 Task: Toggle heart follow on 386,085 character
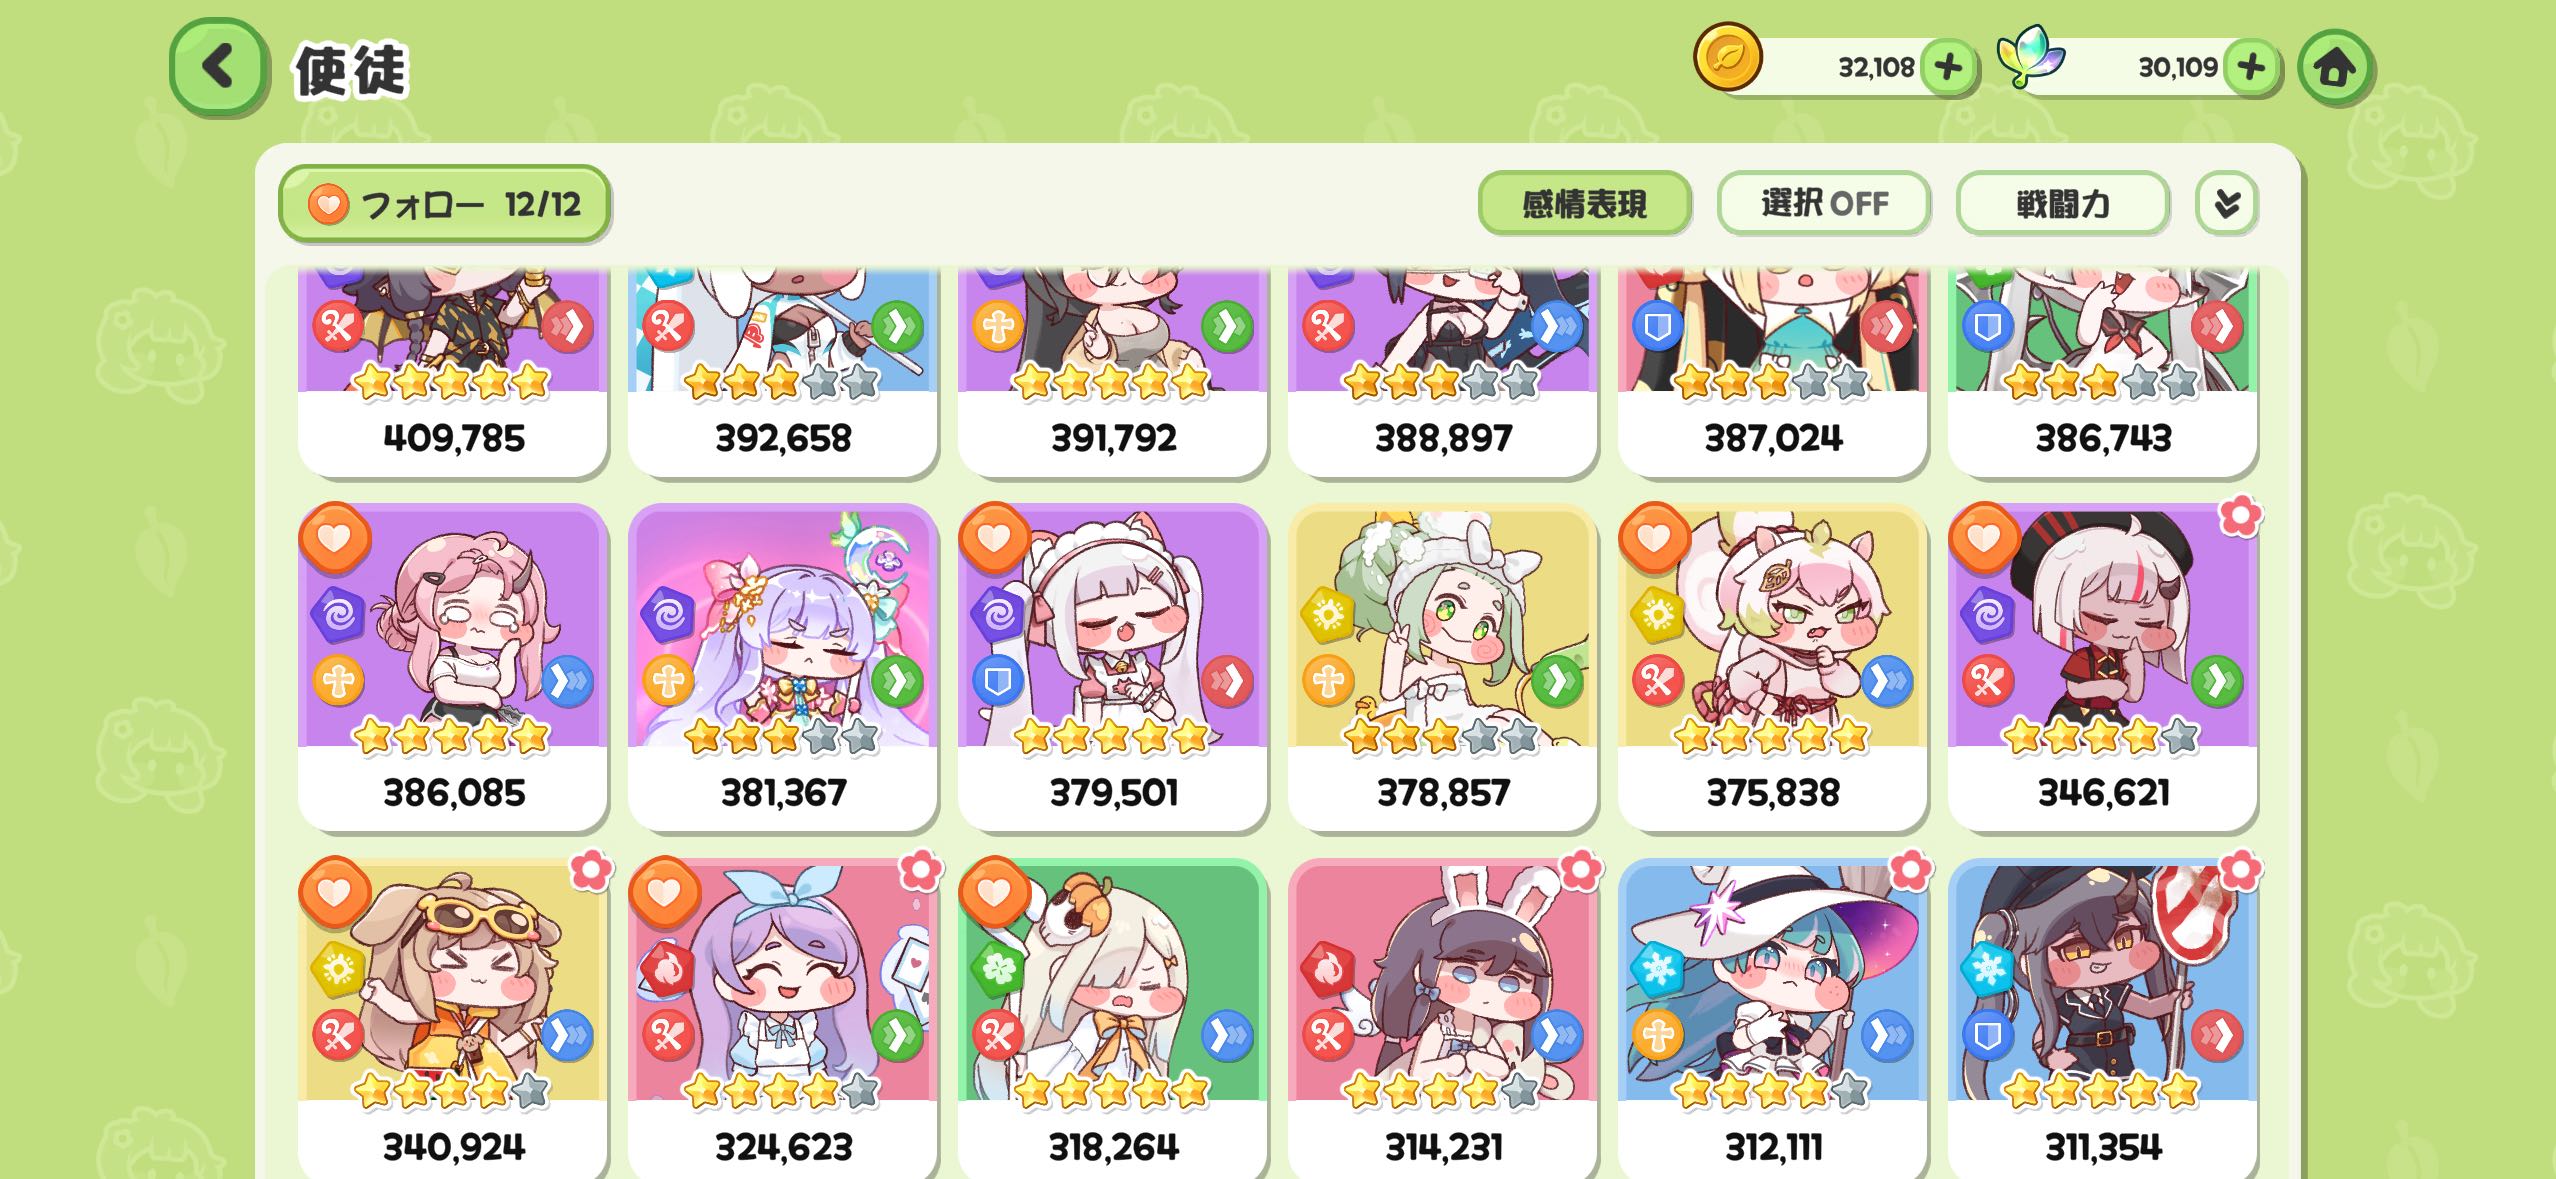335,539
